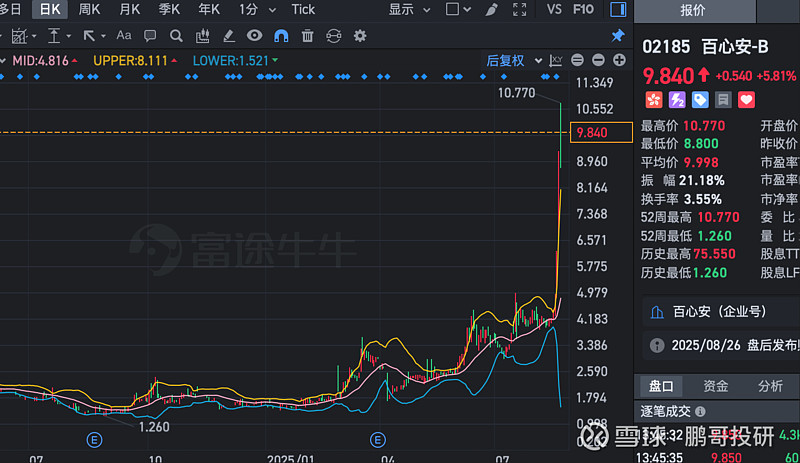800x463 pixels.
Task: Click the earnings E marker near 04
Action: (378, 440)
